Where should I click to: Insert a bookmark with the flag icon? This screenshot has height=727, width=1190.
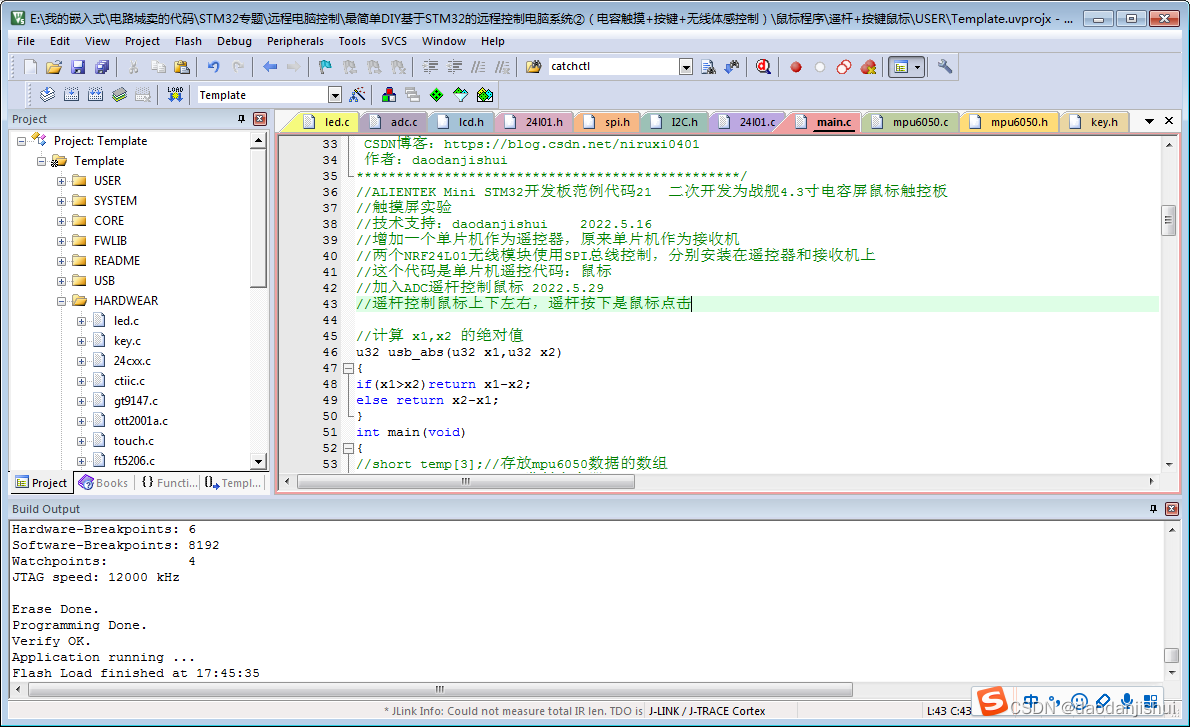pos(326,67)
